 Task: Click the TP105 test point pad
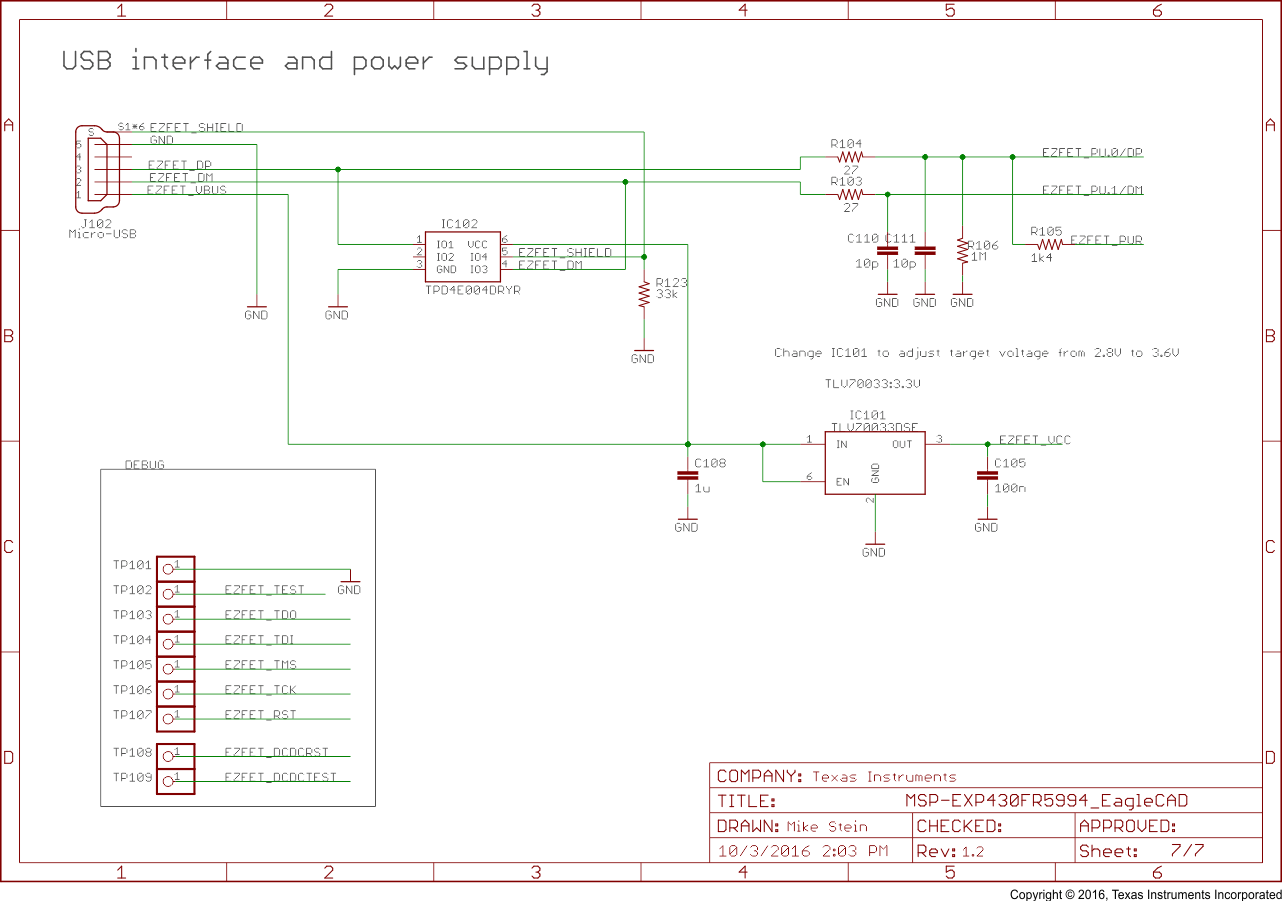coord(175,668)
